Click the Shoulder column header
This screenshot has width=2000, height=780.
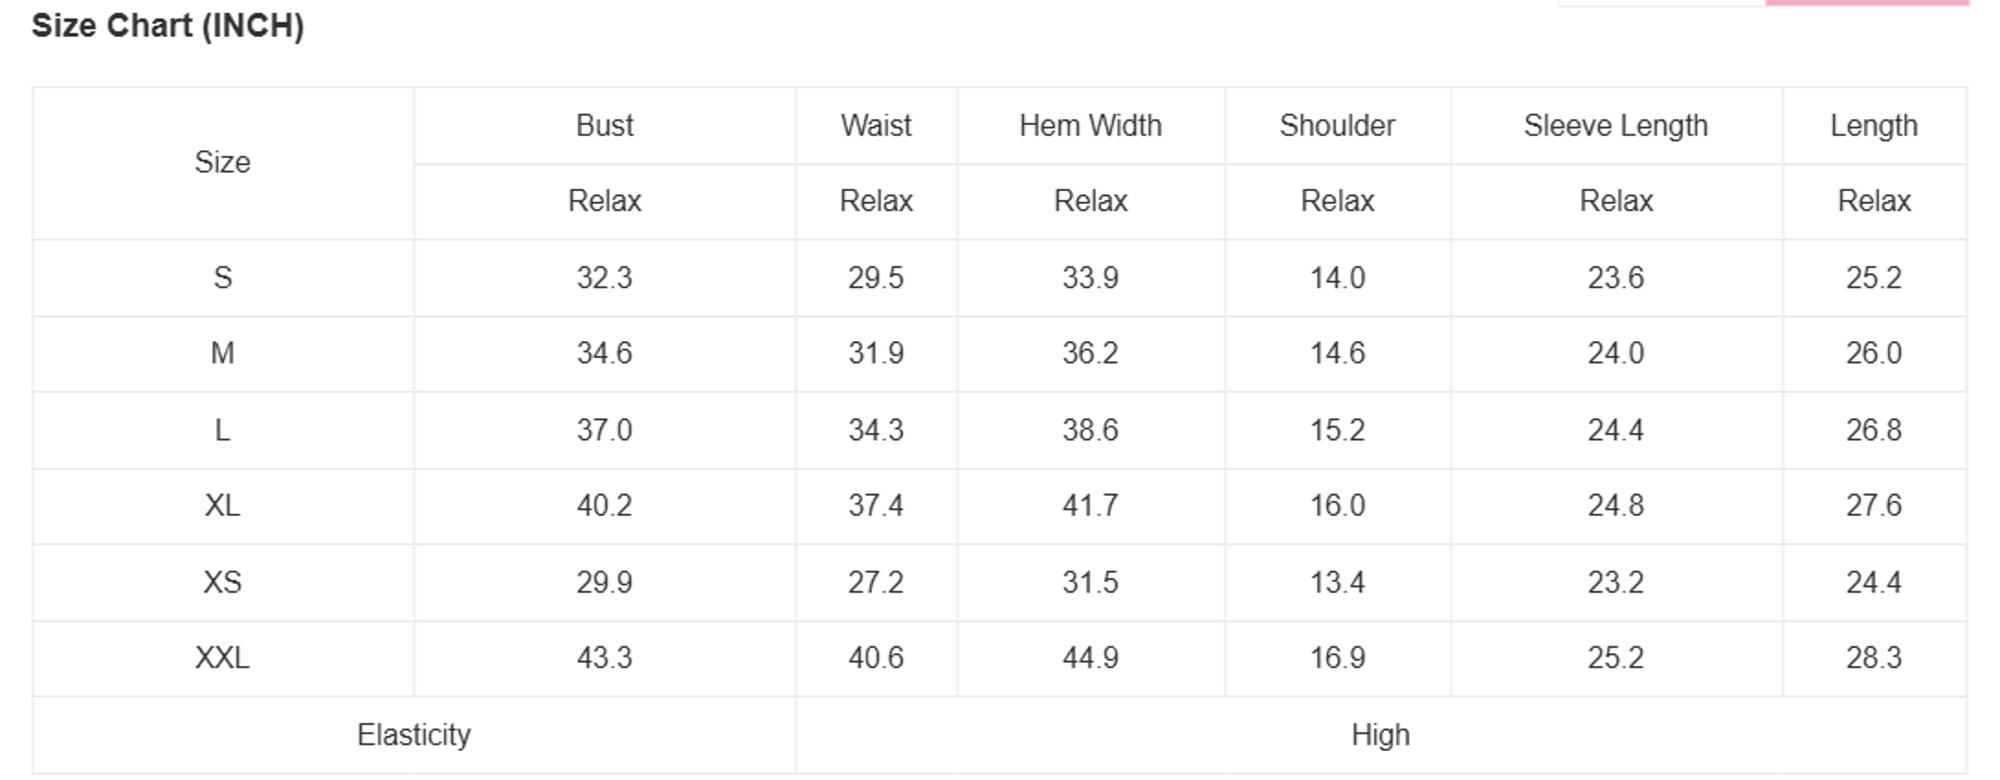[1337, 126]
